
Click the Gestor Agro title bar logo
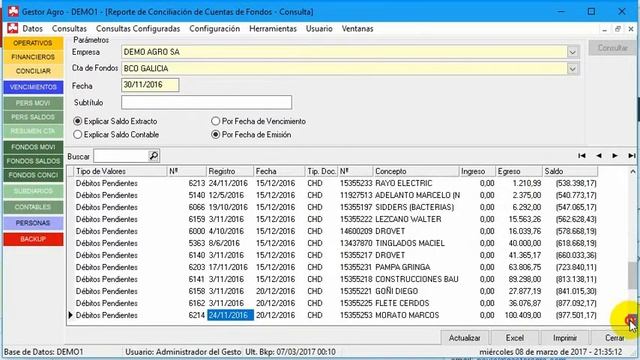pyautogui.click(x=13, y=11)
